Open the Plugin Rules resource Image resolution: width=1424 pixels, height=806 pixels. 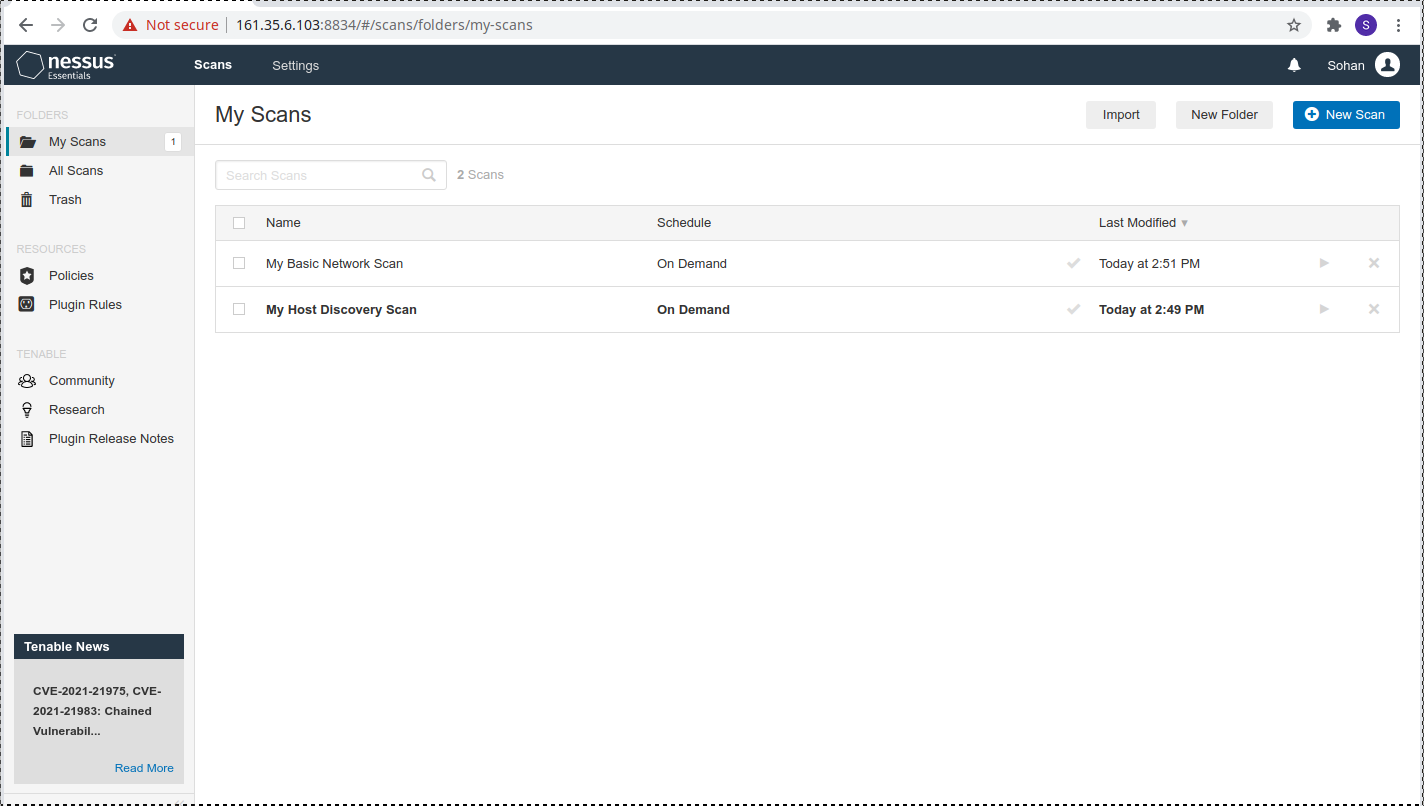85,304
